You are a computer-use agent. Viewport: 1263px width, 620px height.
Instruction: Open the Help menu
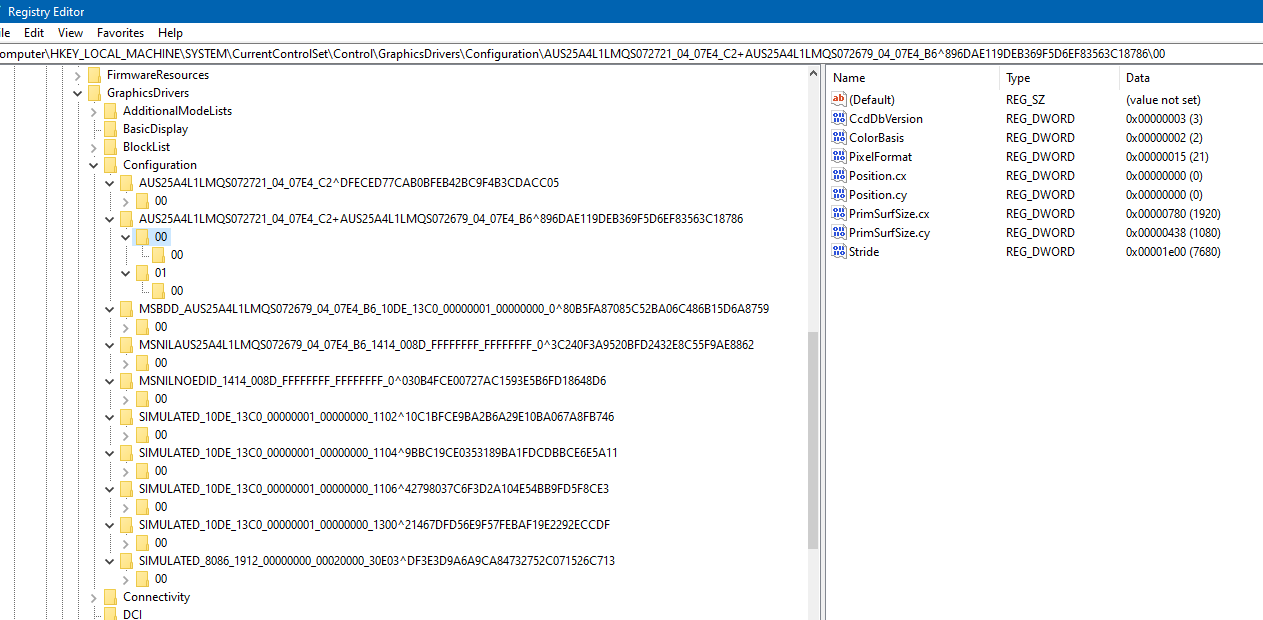[170, 33]
